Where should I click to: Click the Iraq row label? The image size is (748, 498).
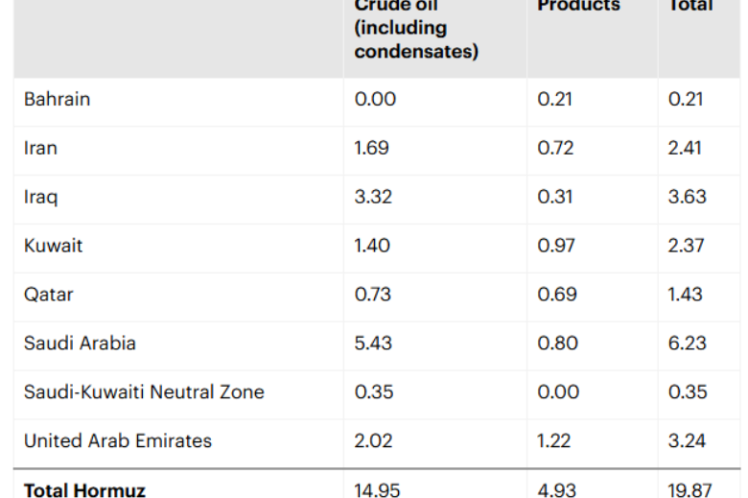point(41,197)
